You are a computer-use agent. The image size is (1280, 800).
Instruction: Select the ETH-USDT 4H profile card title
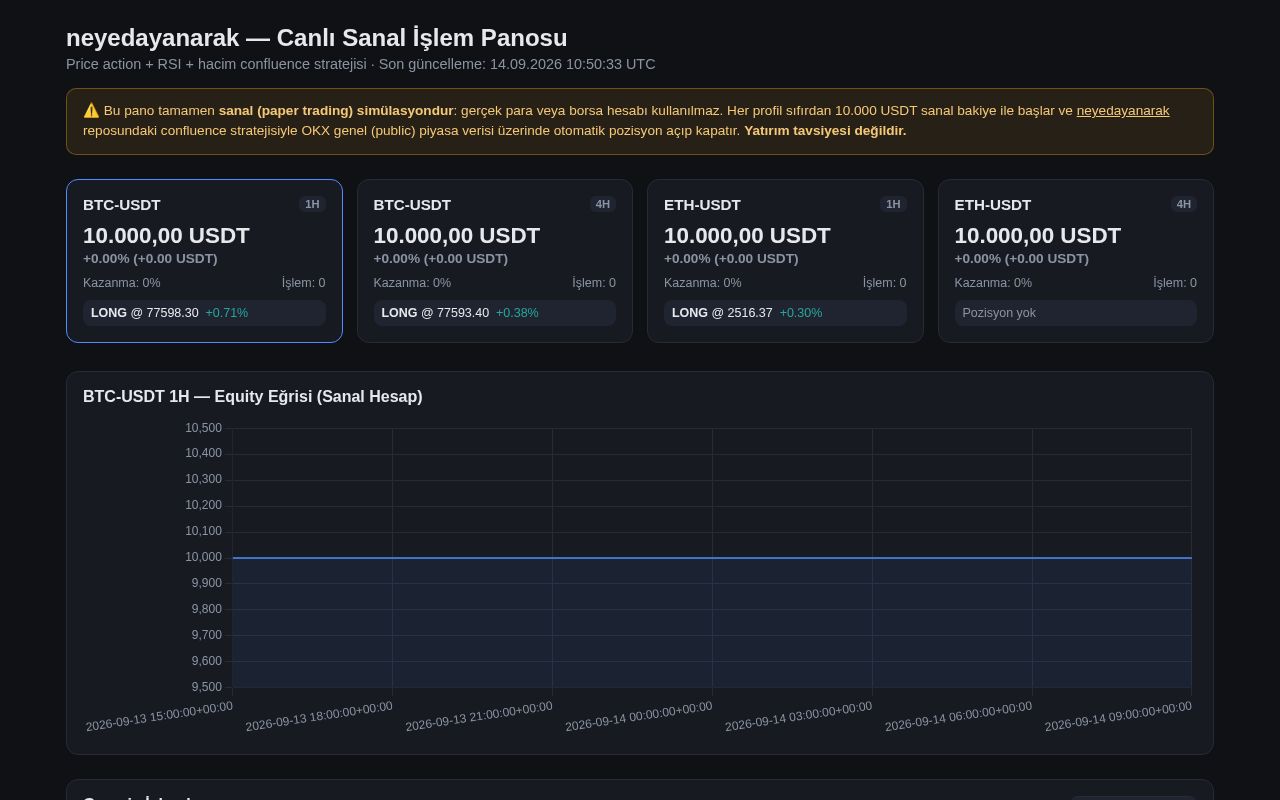coord(993,205)
